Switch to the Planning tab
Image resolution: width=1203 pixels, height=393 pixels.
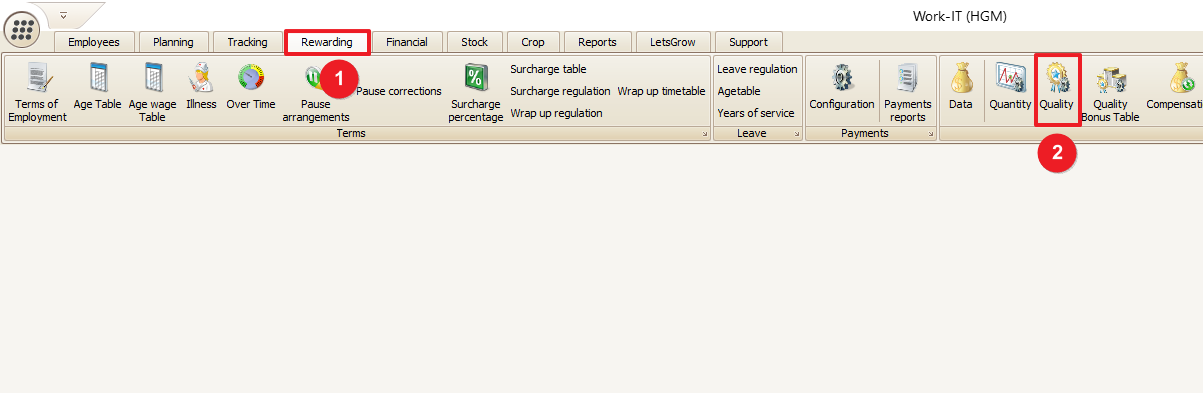point(174,42)
